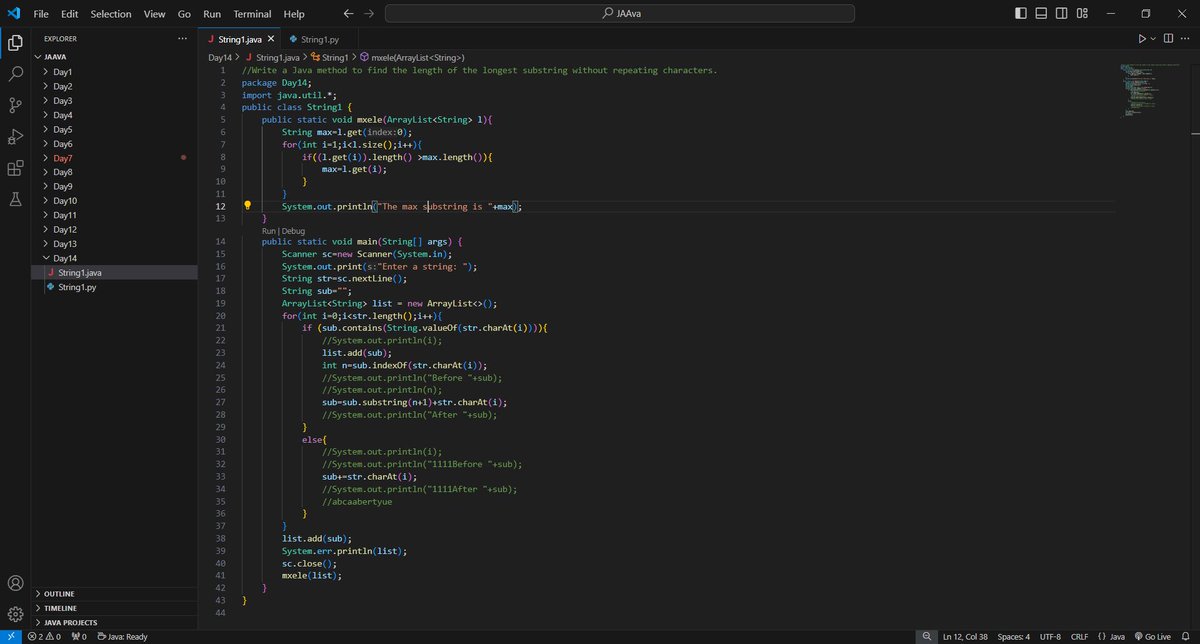This screenshot has height=644, width=1200.
Task: Expand the Day1 folder
Action: tap(115, 72)
